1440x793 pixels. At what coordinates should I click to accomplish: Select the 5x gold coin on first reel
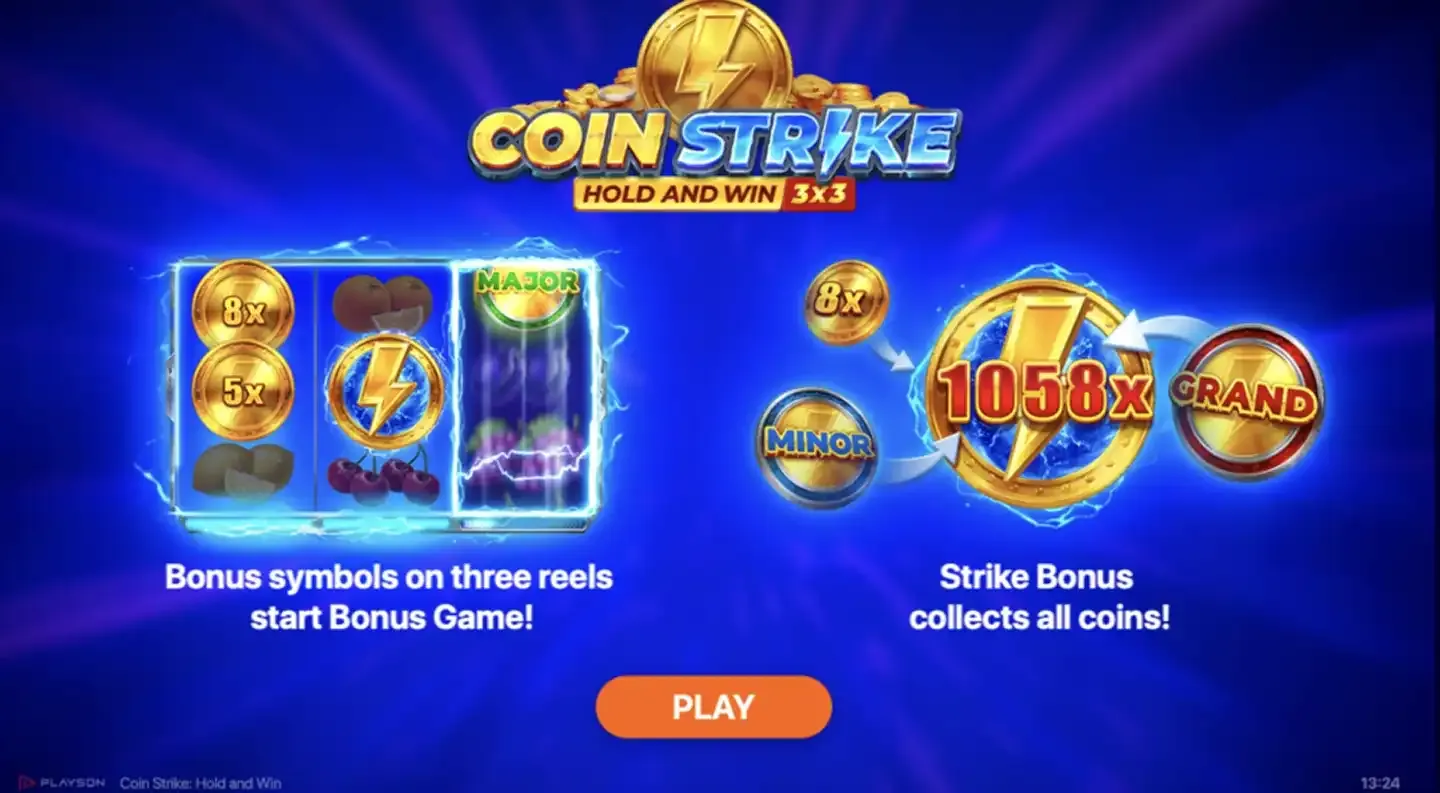243,390
